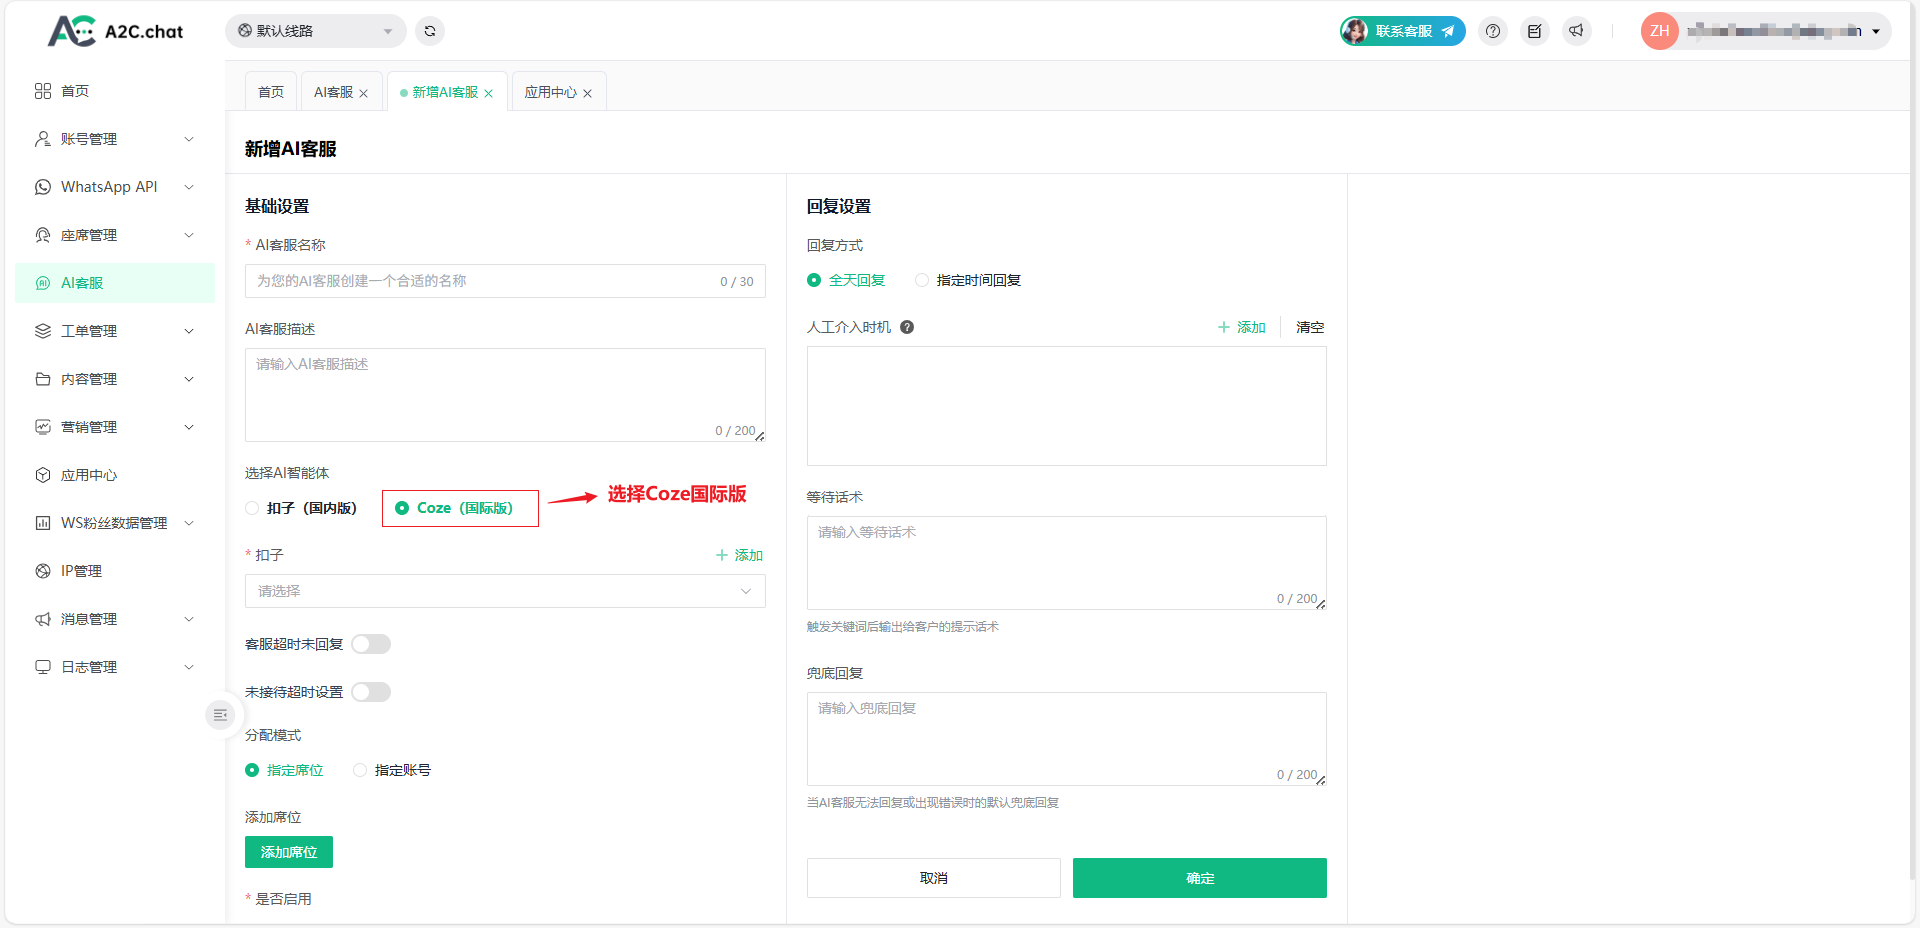This screenshot has height=928, width=1920.
Task: Choose 指定时间回复 reply mode
Action: point(922,280)
